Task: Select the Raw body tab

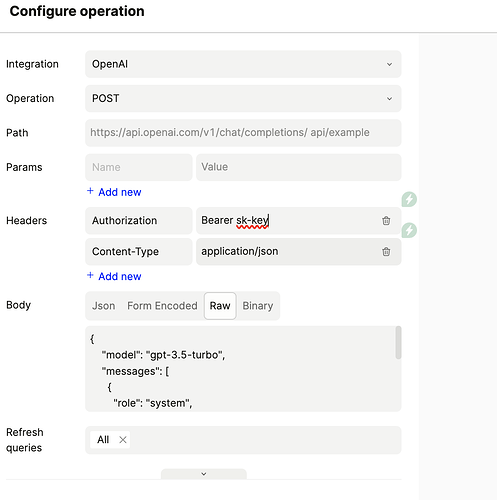Action: [x=220, y=306]
